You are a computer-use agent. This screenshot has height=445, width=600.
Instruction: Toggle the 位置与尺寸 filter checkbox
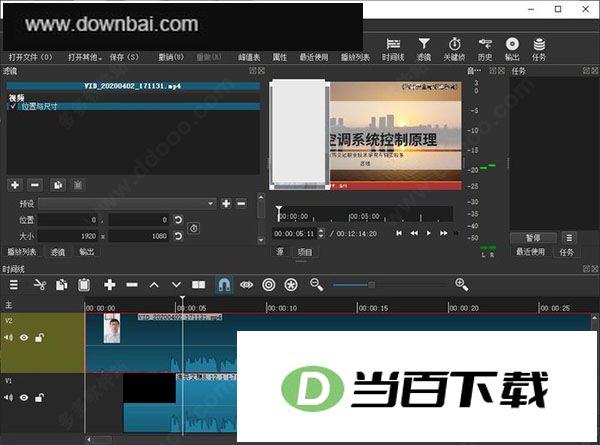click(x=13, y=106)
